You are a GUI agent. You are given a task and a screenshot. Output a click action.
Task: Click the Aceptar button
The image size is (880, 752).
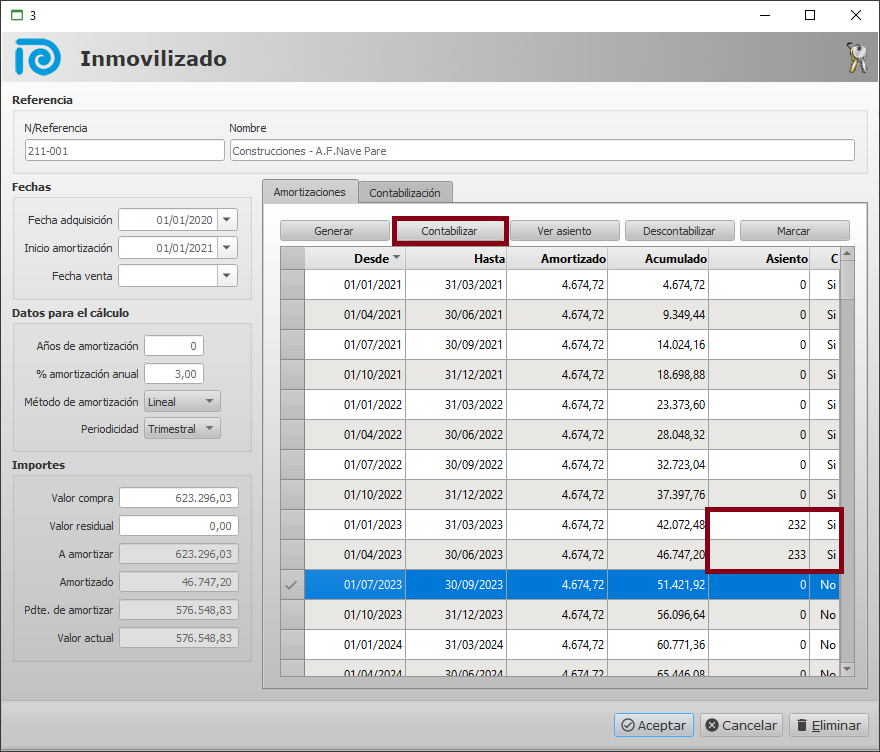coord(653,725)
